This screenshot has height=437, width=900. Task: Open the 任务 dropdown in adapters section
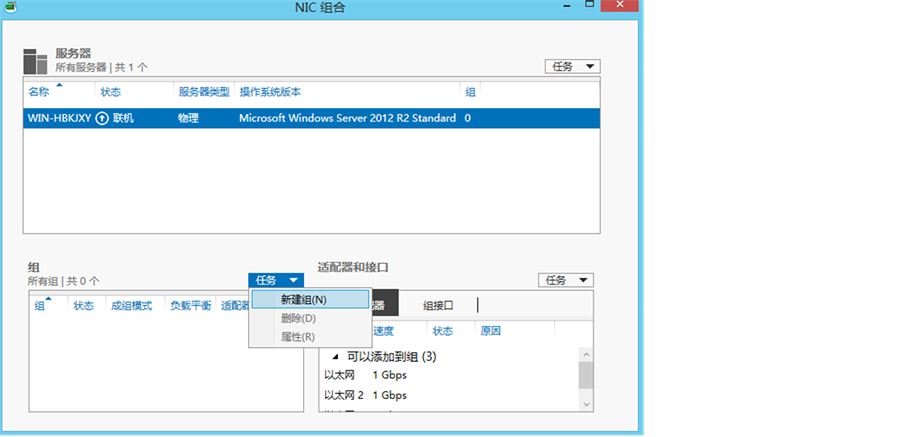(x=565, y=280)
